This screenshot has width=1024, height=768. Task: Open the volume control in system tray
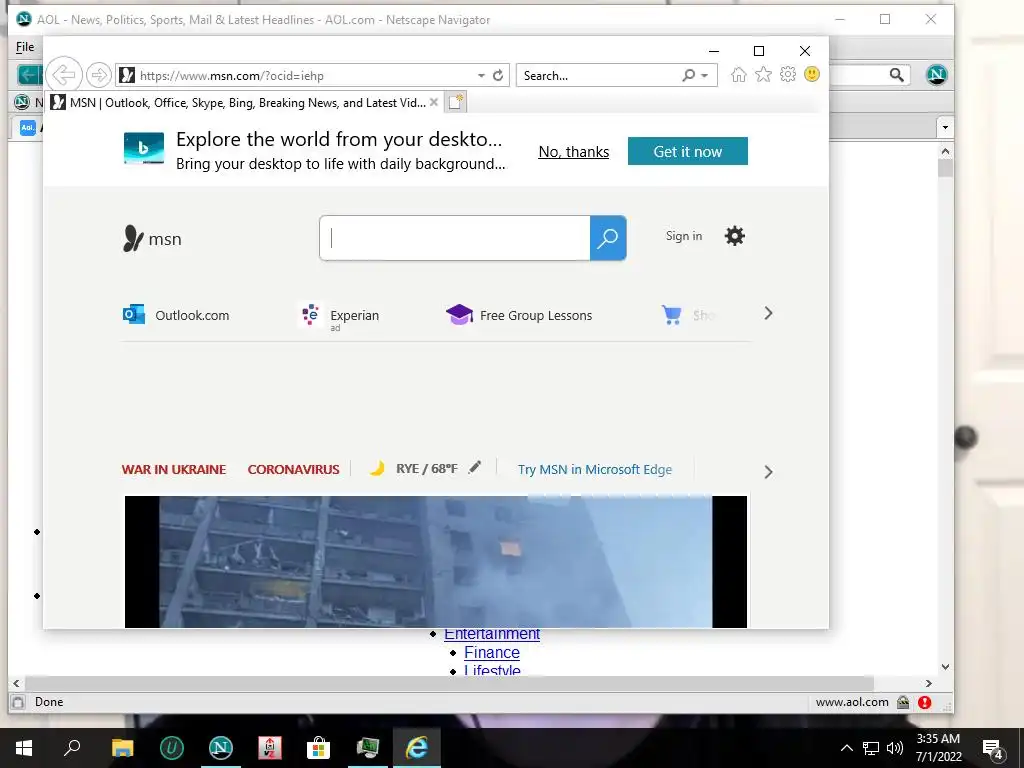895,748
